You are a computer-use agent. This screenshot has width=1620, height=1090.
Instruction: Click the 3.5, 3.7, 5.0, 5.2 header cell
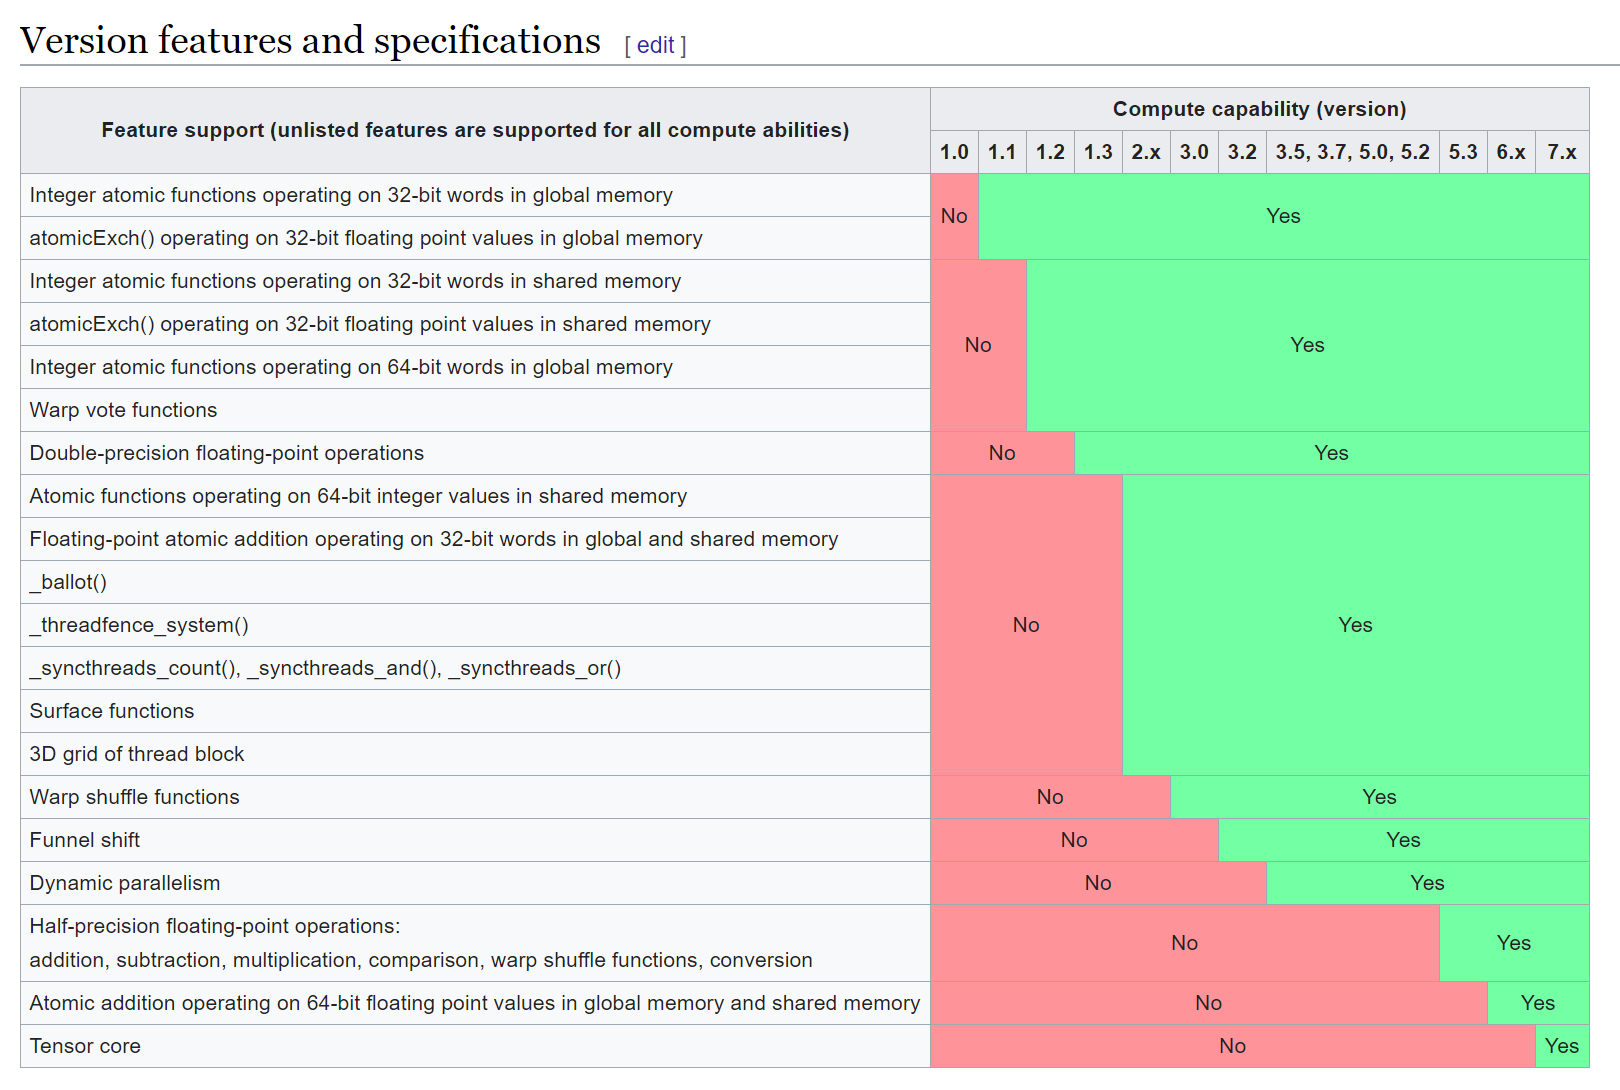[x=1352, y=151]
